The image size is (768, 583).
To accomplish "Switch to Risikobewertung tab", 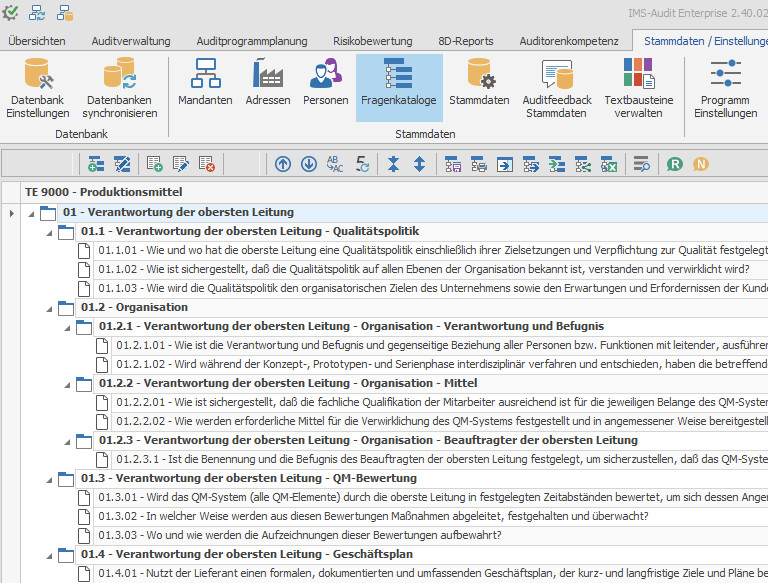I will pos(373,41).
